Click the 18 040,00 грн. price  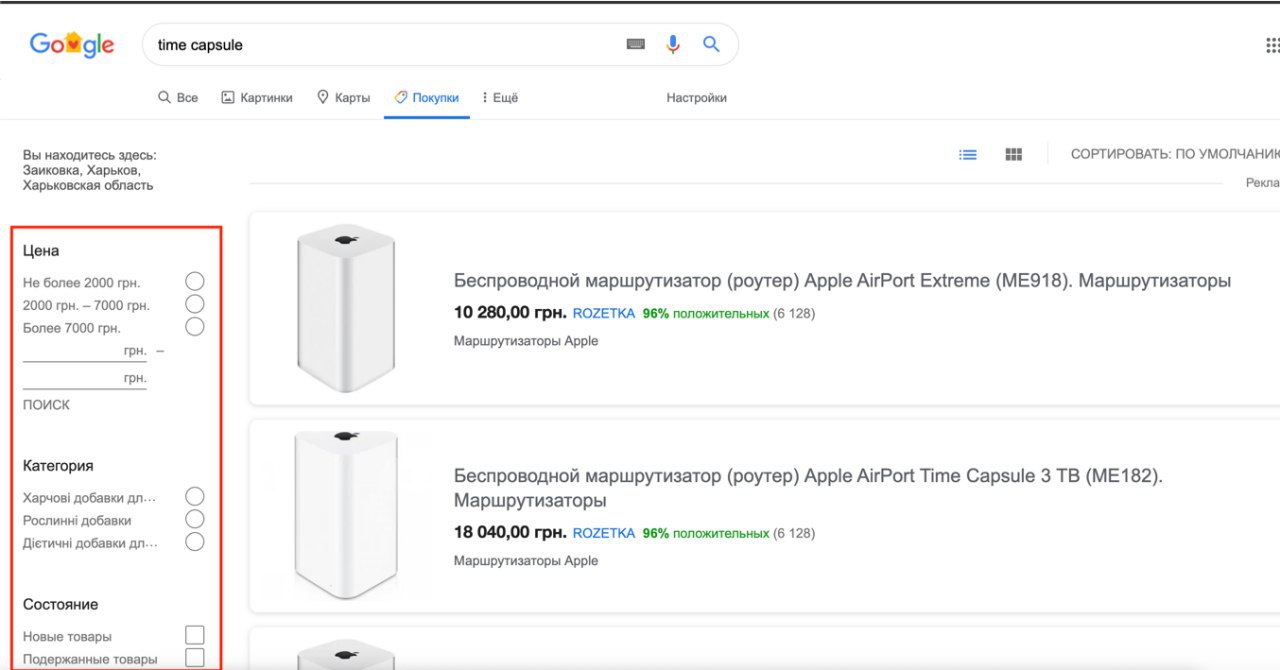[510, 533]
